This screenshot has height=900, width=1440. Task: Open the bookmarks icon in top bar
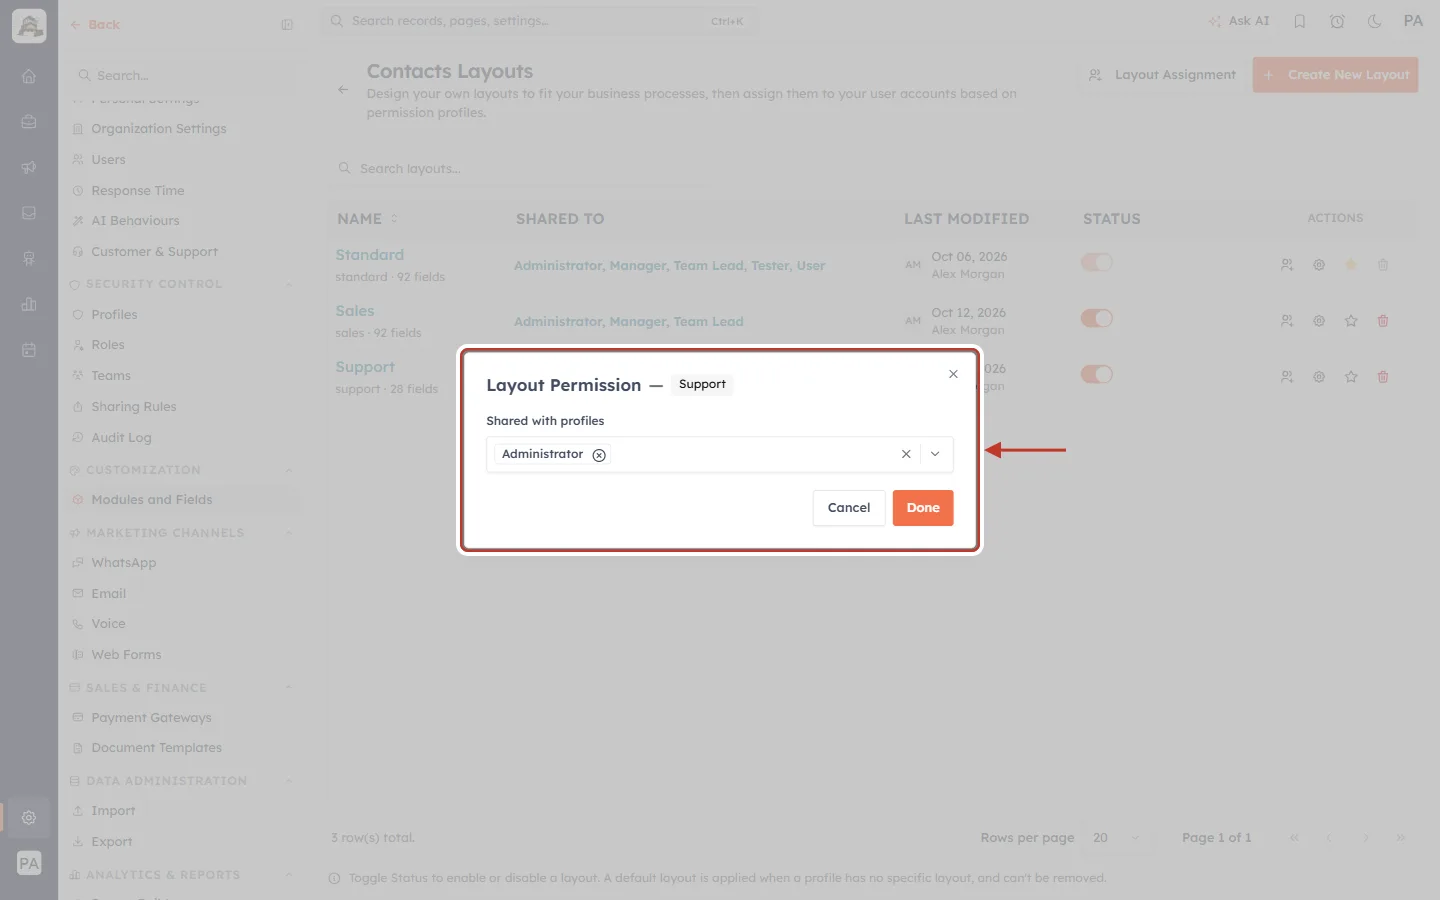click(1299, 21)
